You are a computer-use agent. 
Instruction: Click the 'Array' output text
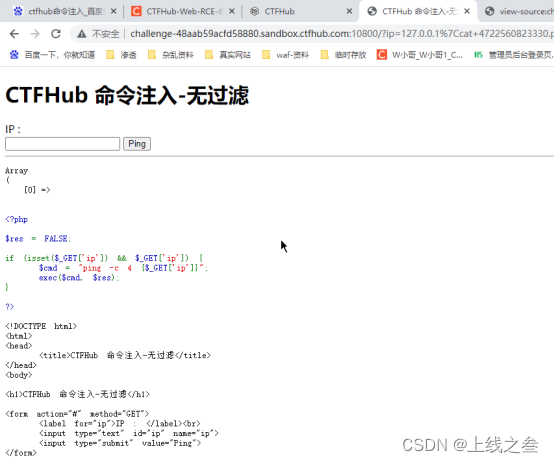(16, 171)
